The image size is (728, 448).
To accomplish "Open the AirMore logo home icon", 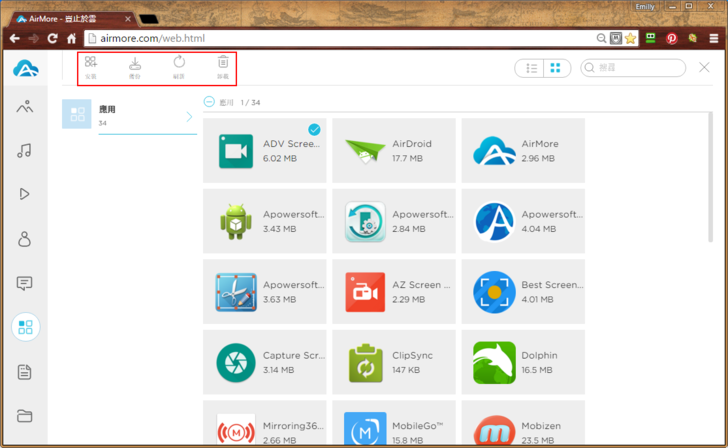I will coord(26,69).
